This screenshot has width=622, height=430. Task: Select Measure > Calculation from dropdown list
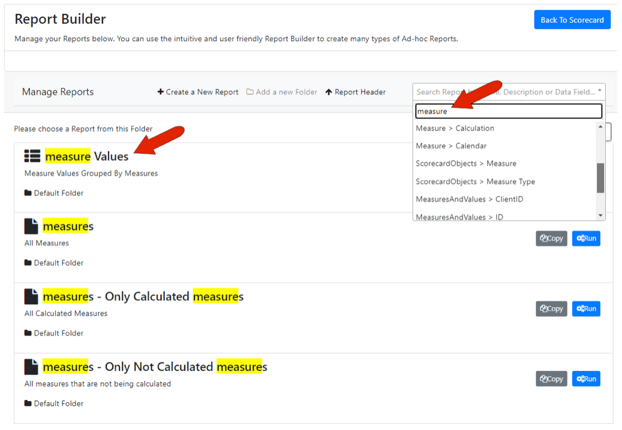(455, 128)
